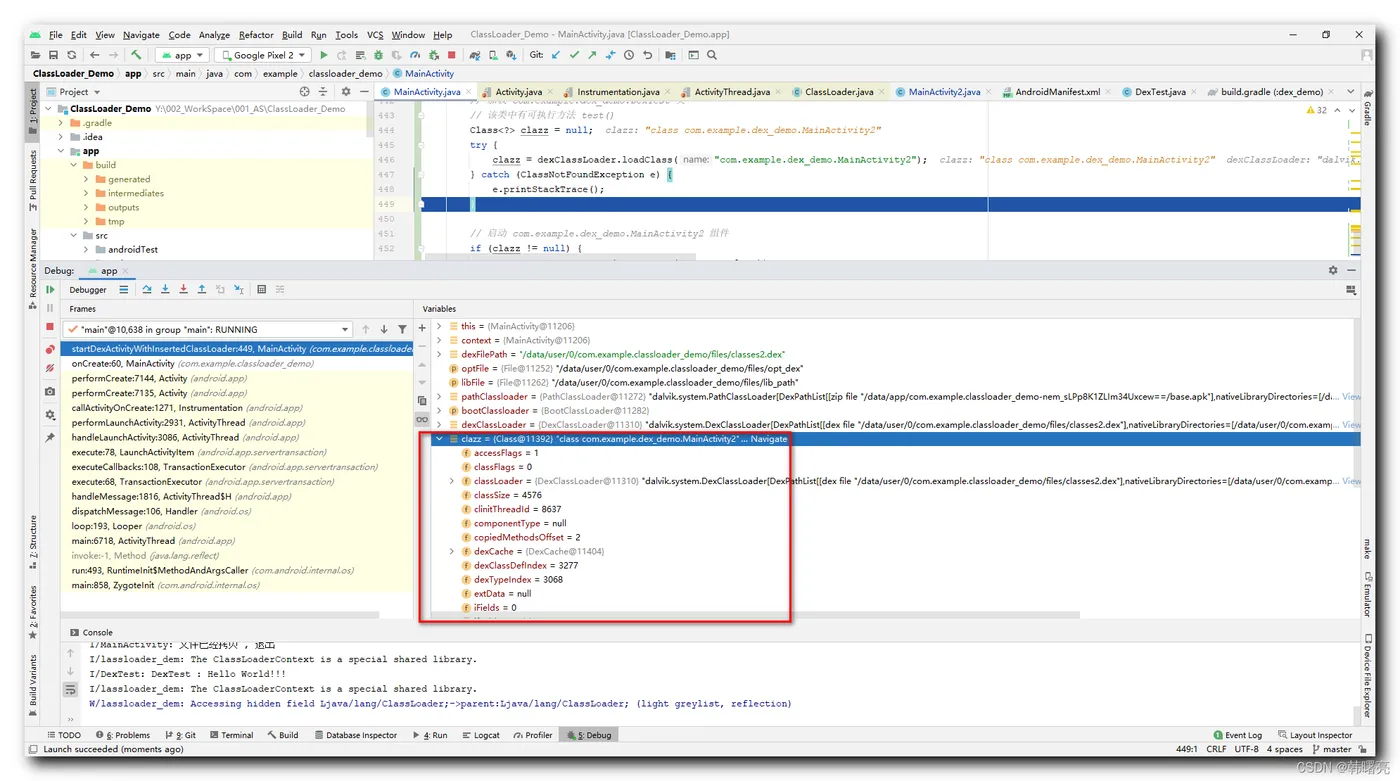1400x781 pixels.
Task: Expand the pathClassLoader variable node
Action: pyautogui.click(x=439, y=397)
